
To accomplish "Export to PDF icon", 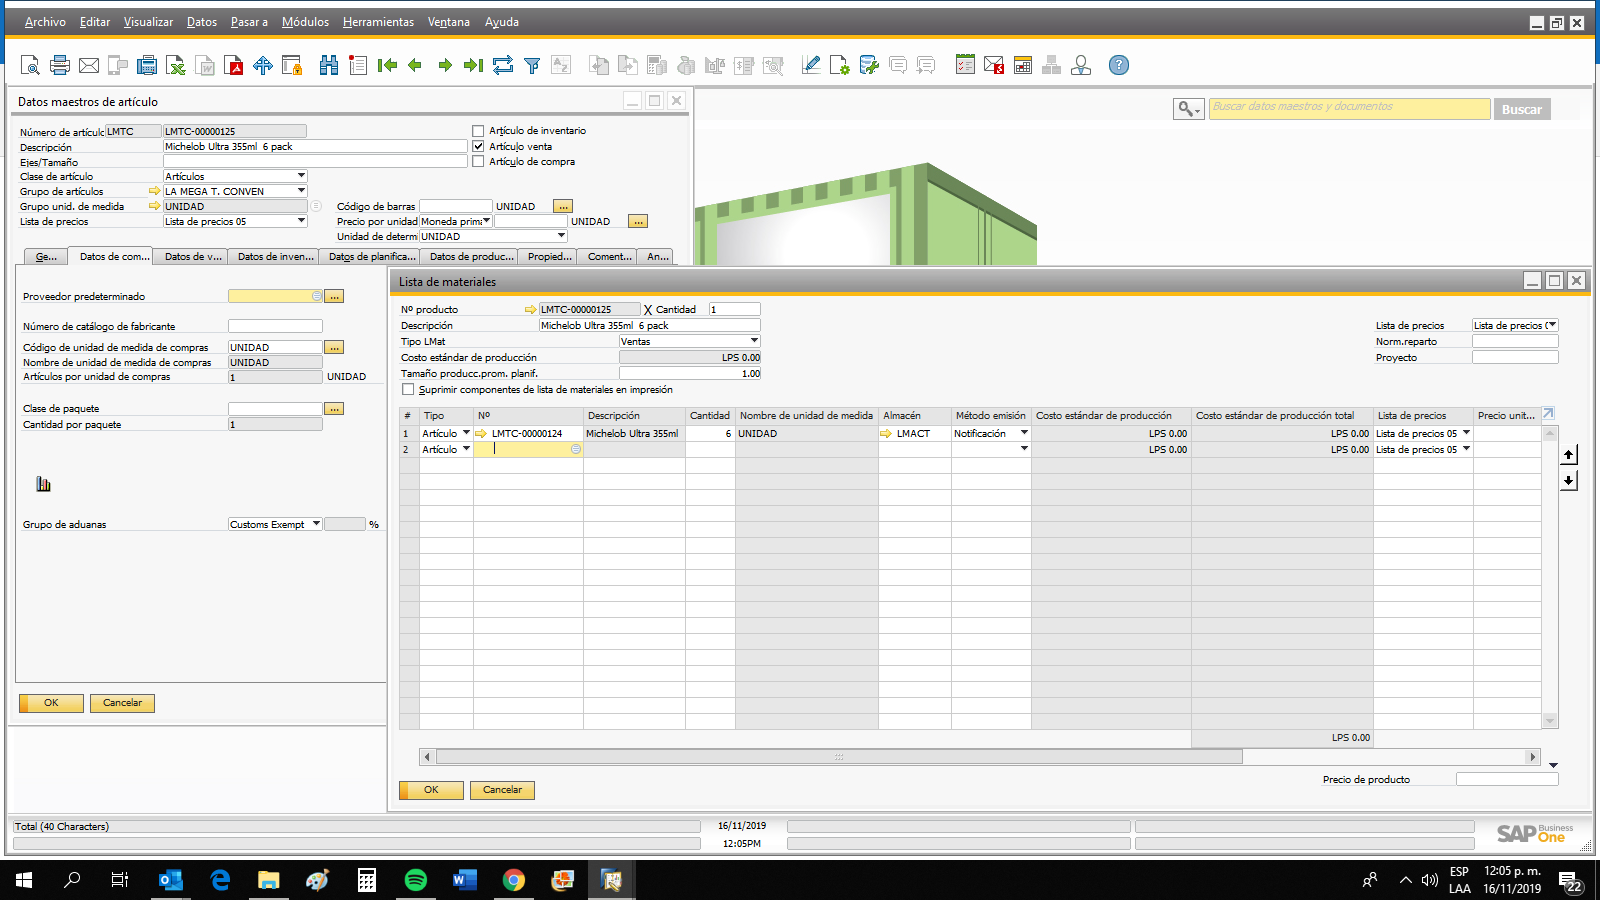I will coord(234,65).
